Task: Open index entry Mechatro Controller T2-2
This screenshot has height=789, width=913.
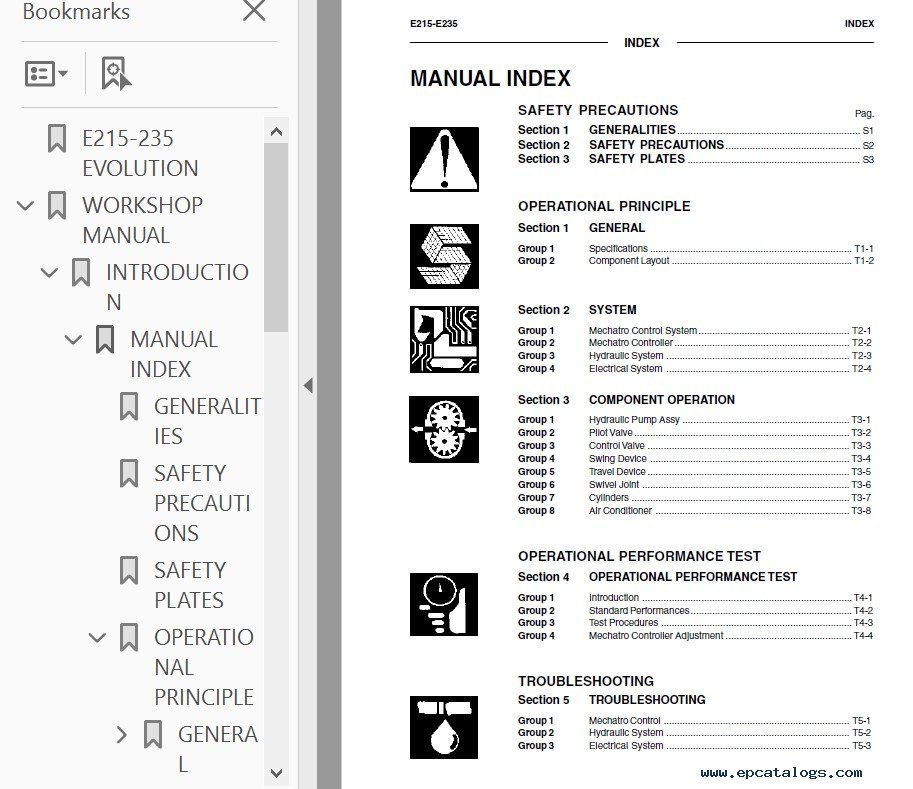Action: (x=695, y=343)
